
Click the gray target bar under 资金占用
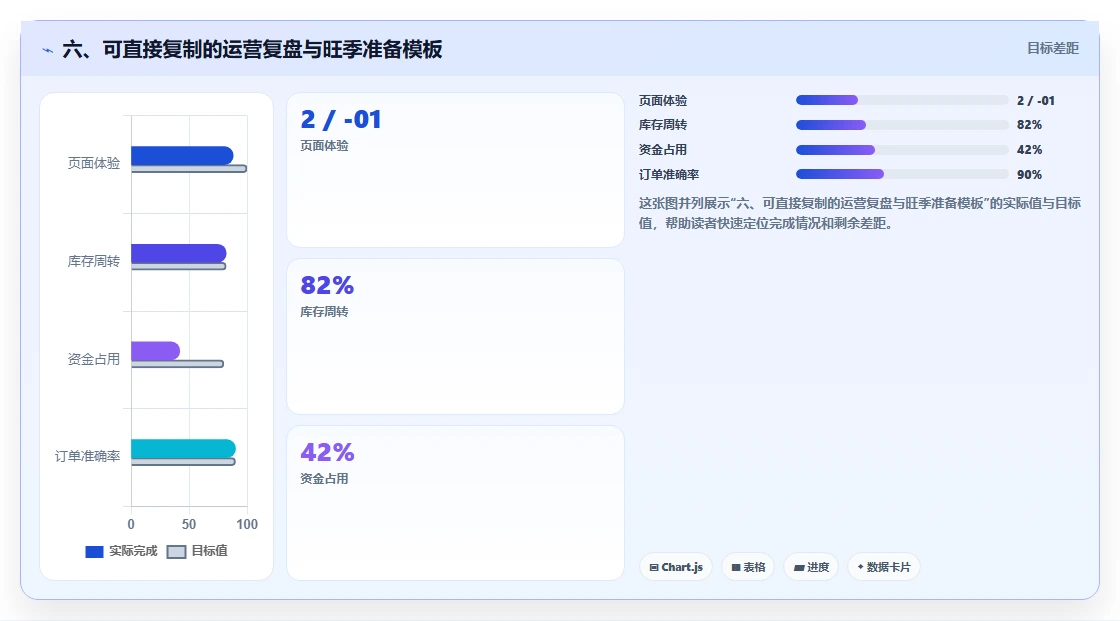click(x=177, y=364)
